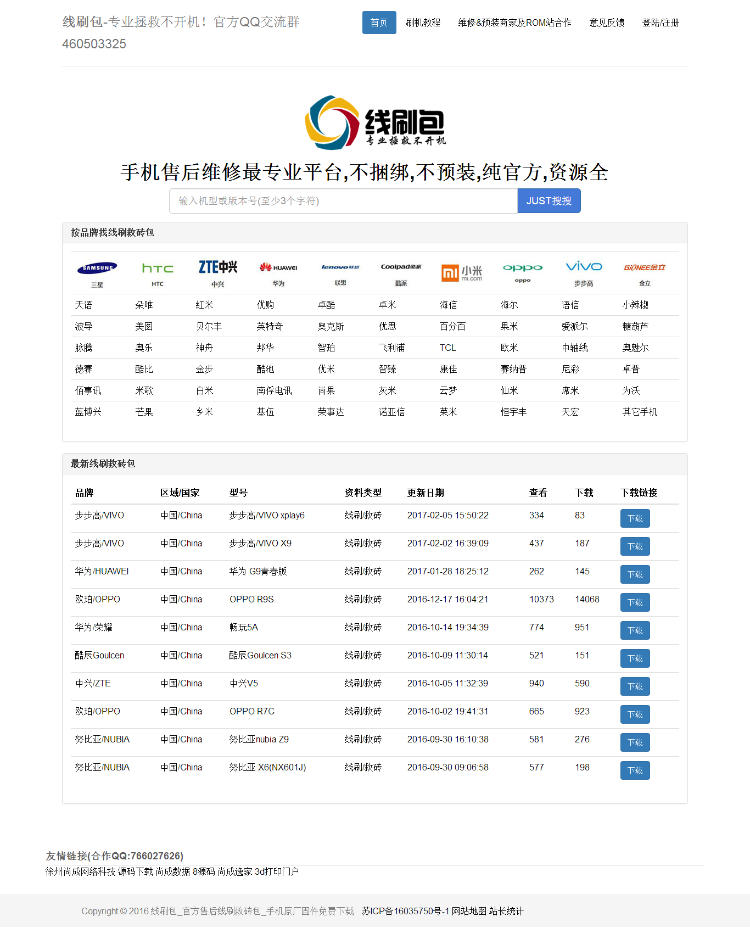
Task: Focus the model or version search field
Action: pyautogui.click(x=343, y=201)
